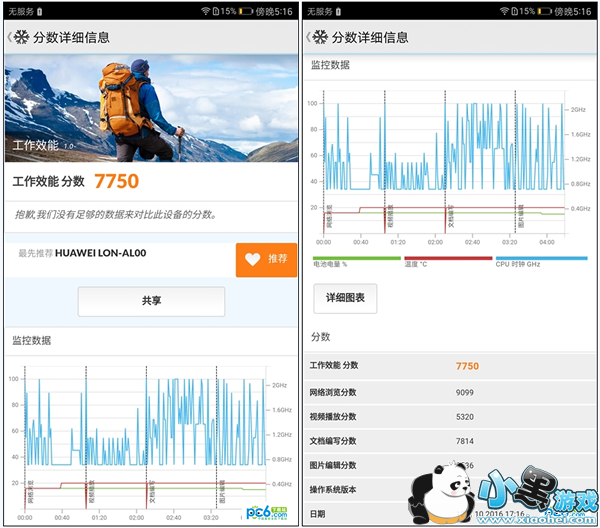Tap the hiker 工作效能 banner image
Viewport: 600px width, 528px height.
tap(151, 108)
